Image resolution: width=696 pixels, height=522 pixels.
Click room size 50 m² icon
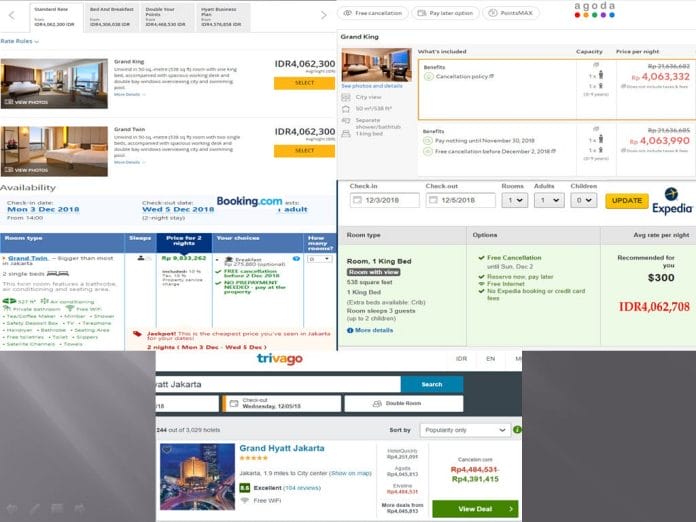coord(346,109)
